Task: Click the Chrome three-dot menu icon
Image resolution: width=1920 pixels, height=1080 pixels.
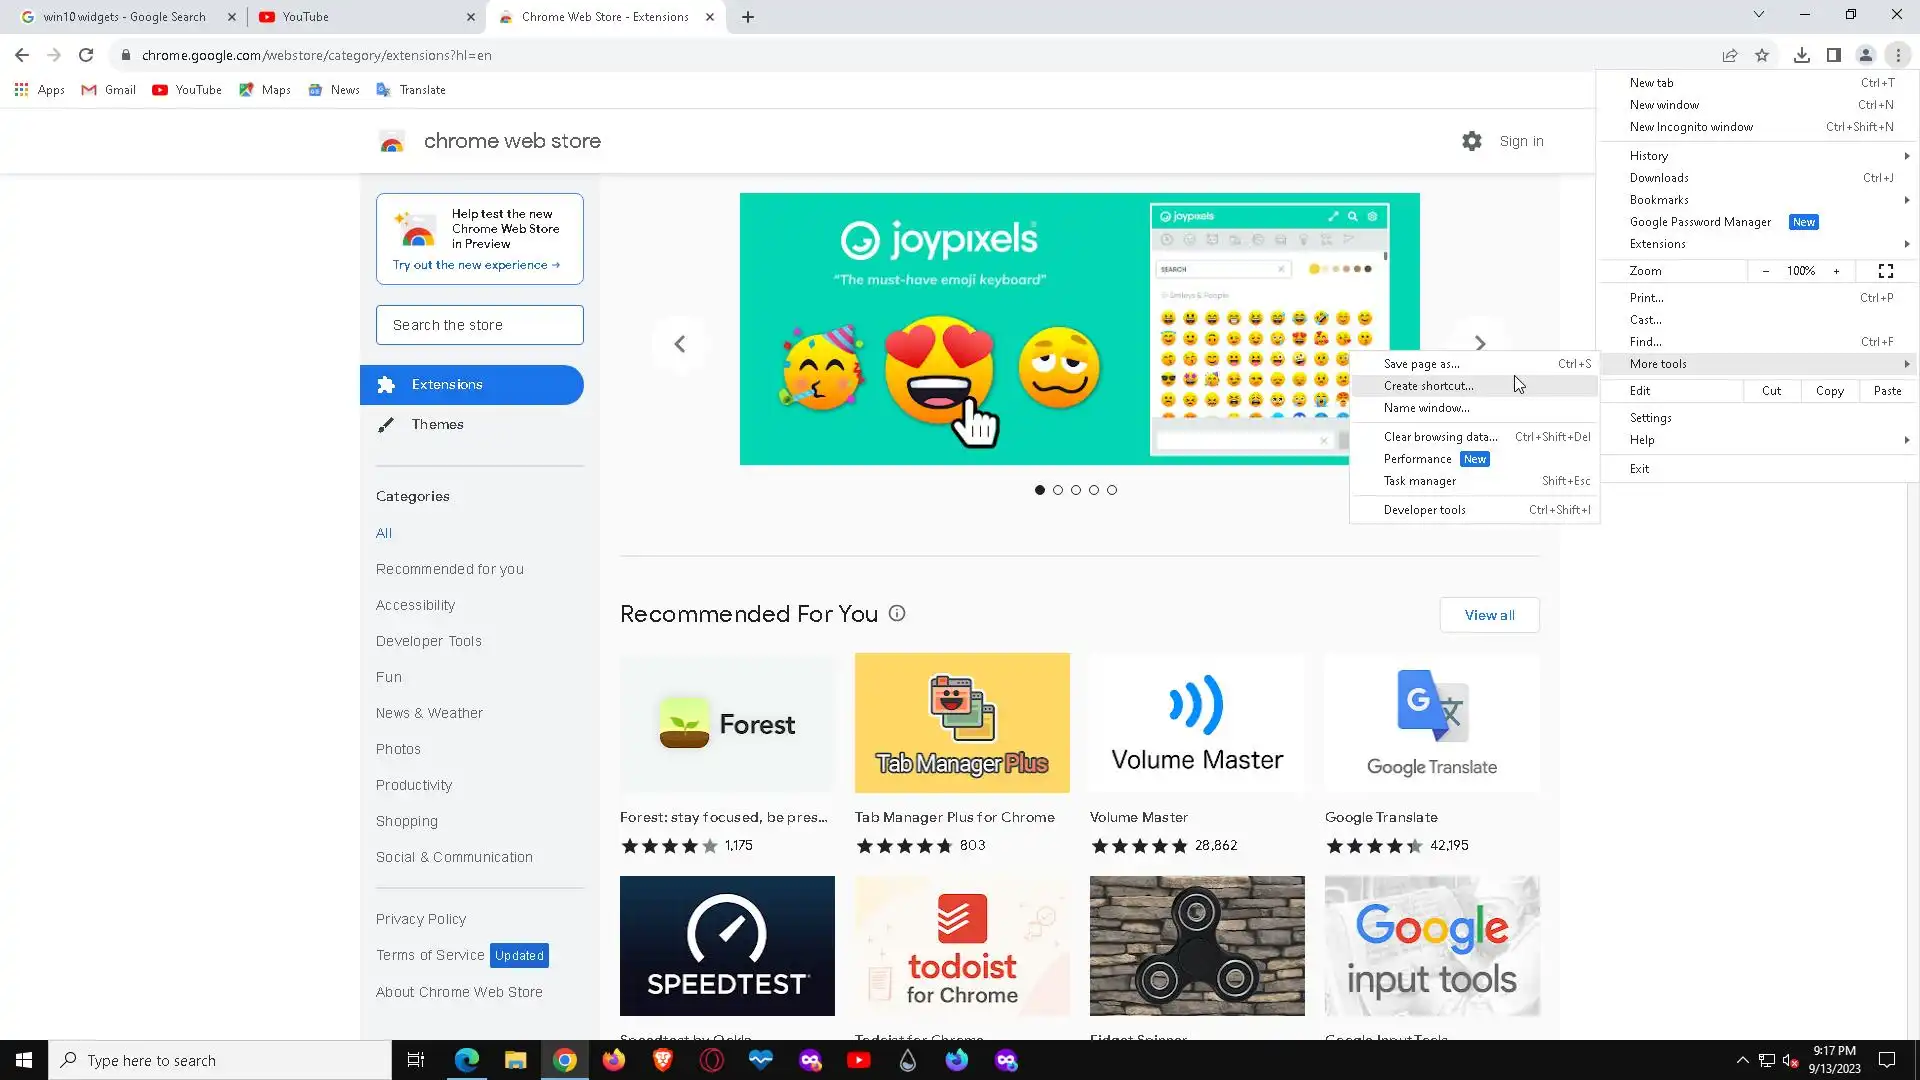Action: [1897, 55]
